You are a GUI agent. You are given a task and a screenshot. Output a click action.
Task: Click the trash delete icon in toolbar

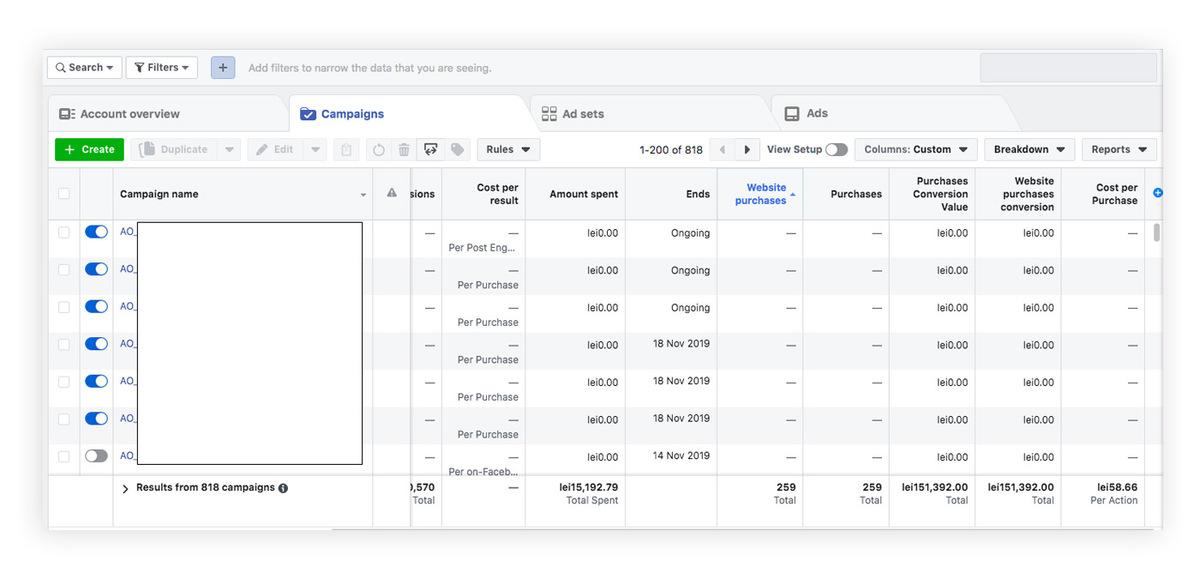[x=404, y=150]
